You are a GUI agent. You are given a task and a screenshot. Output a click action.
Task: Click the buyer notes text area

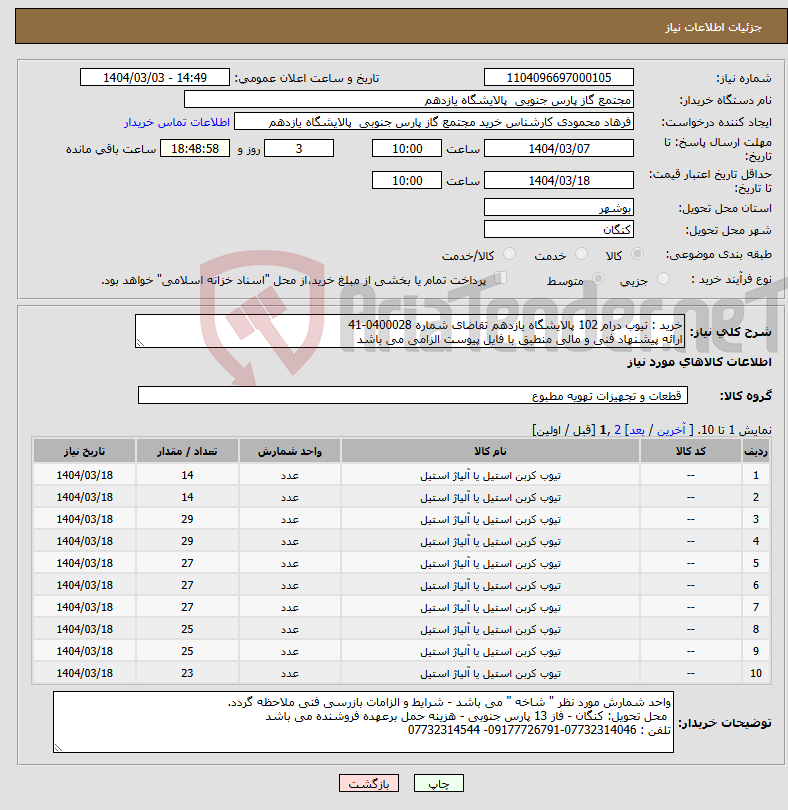click(363, 722)
